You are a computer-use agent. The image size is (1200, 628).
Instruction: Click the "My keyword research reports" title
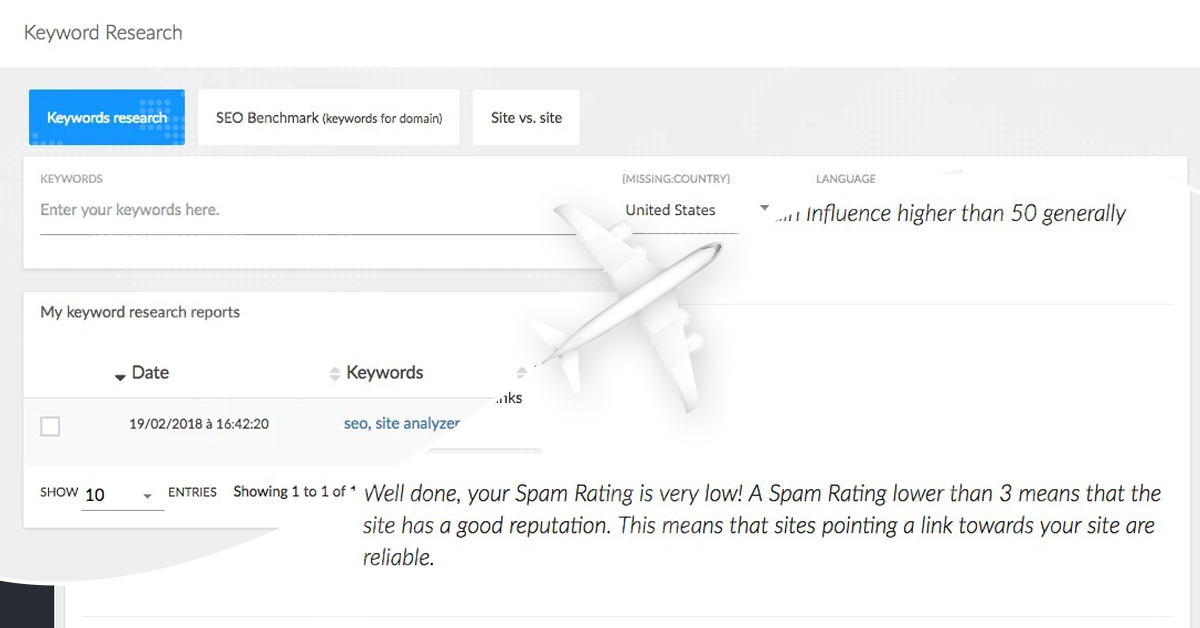click(x=139, y=312)
